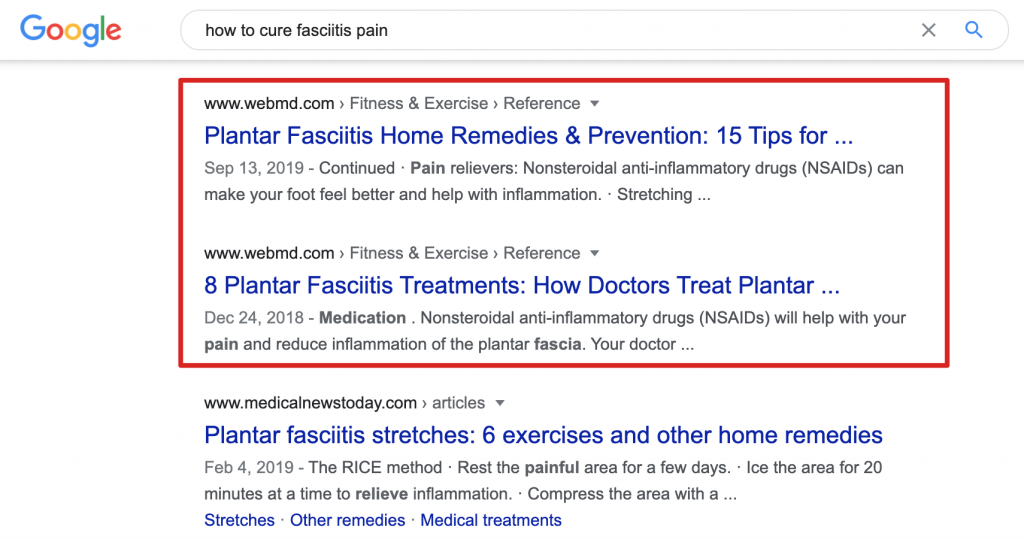The width and height of the screenshot is (1024, 539).
Task: Open "Plantar fasciitis stretches: 6 exercises" result
Action: coord(543,435)
